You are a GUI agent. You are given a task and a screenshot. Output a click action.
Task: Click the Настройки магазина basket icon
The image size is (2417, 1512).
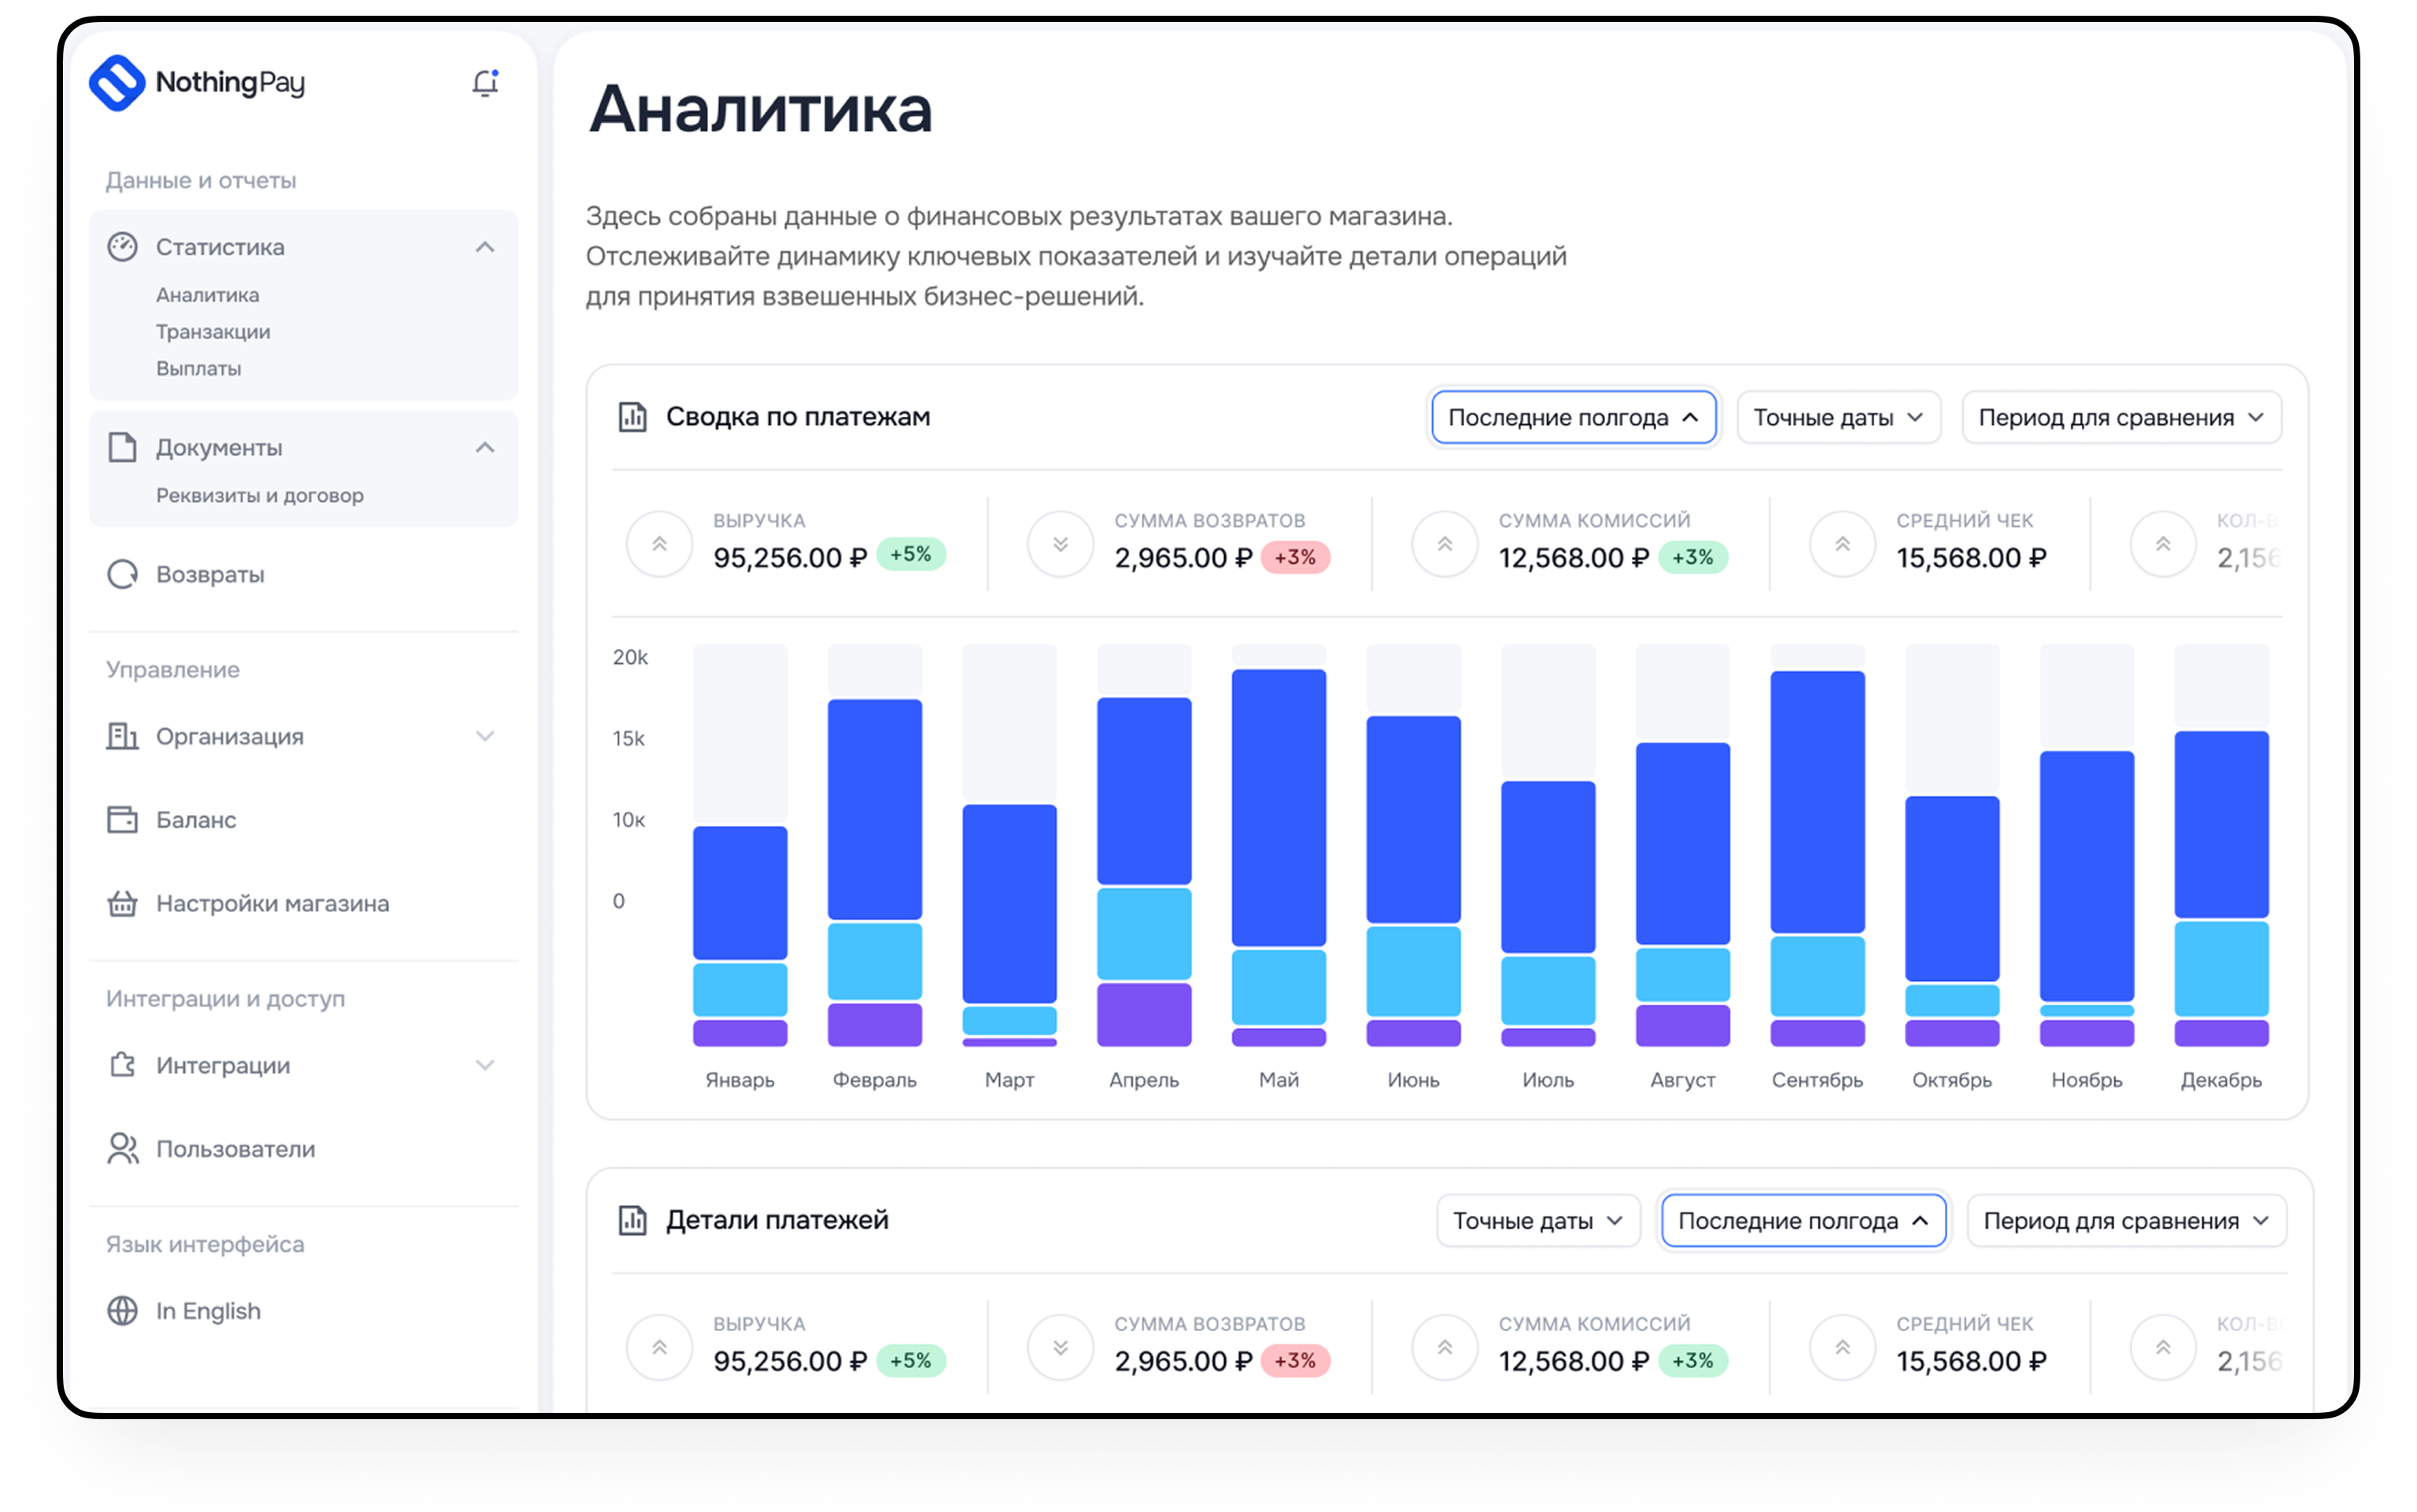123,903
